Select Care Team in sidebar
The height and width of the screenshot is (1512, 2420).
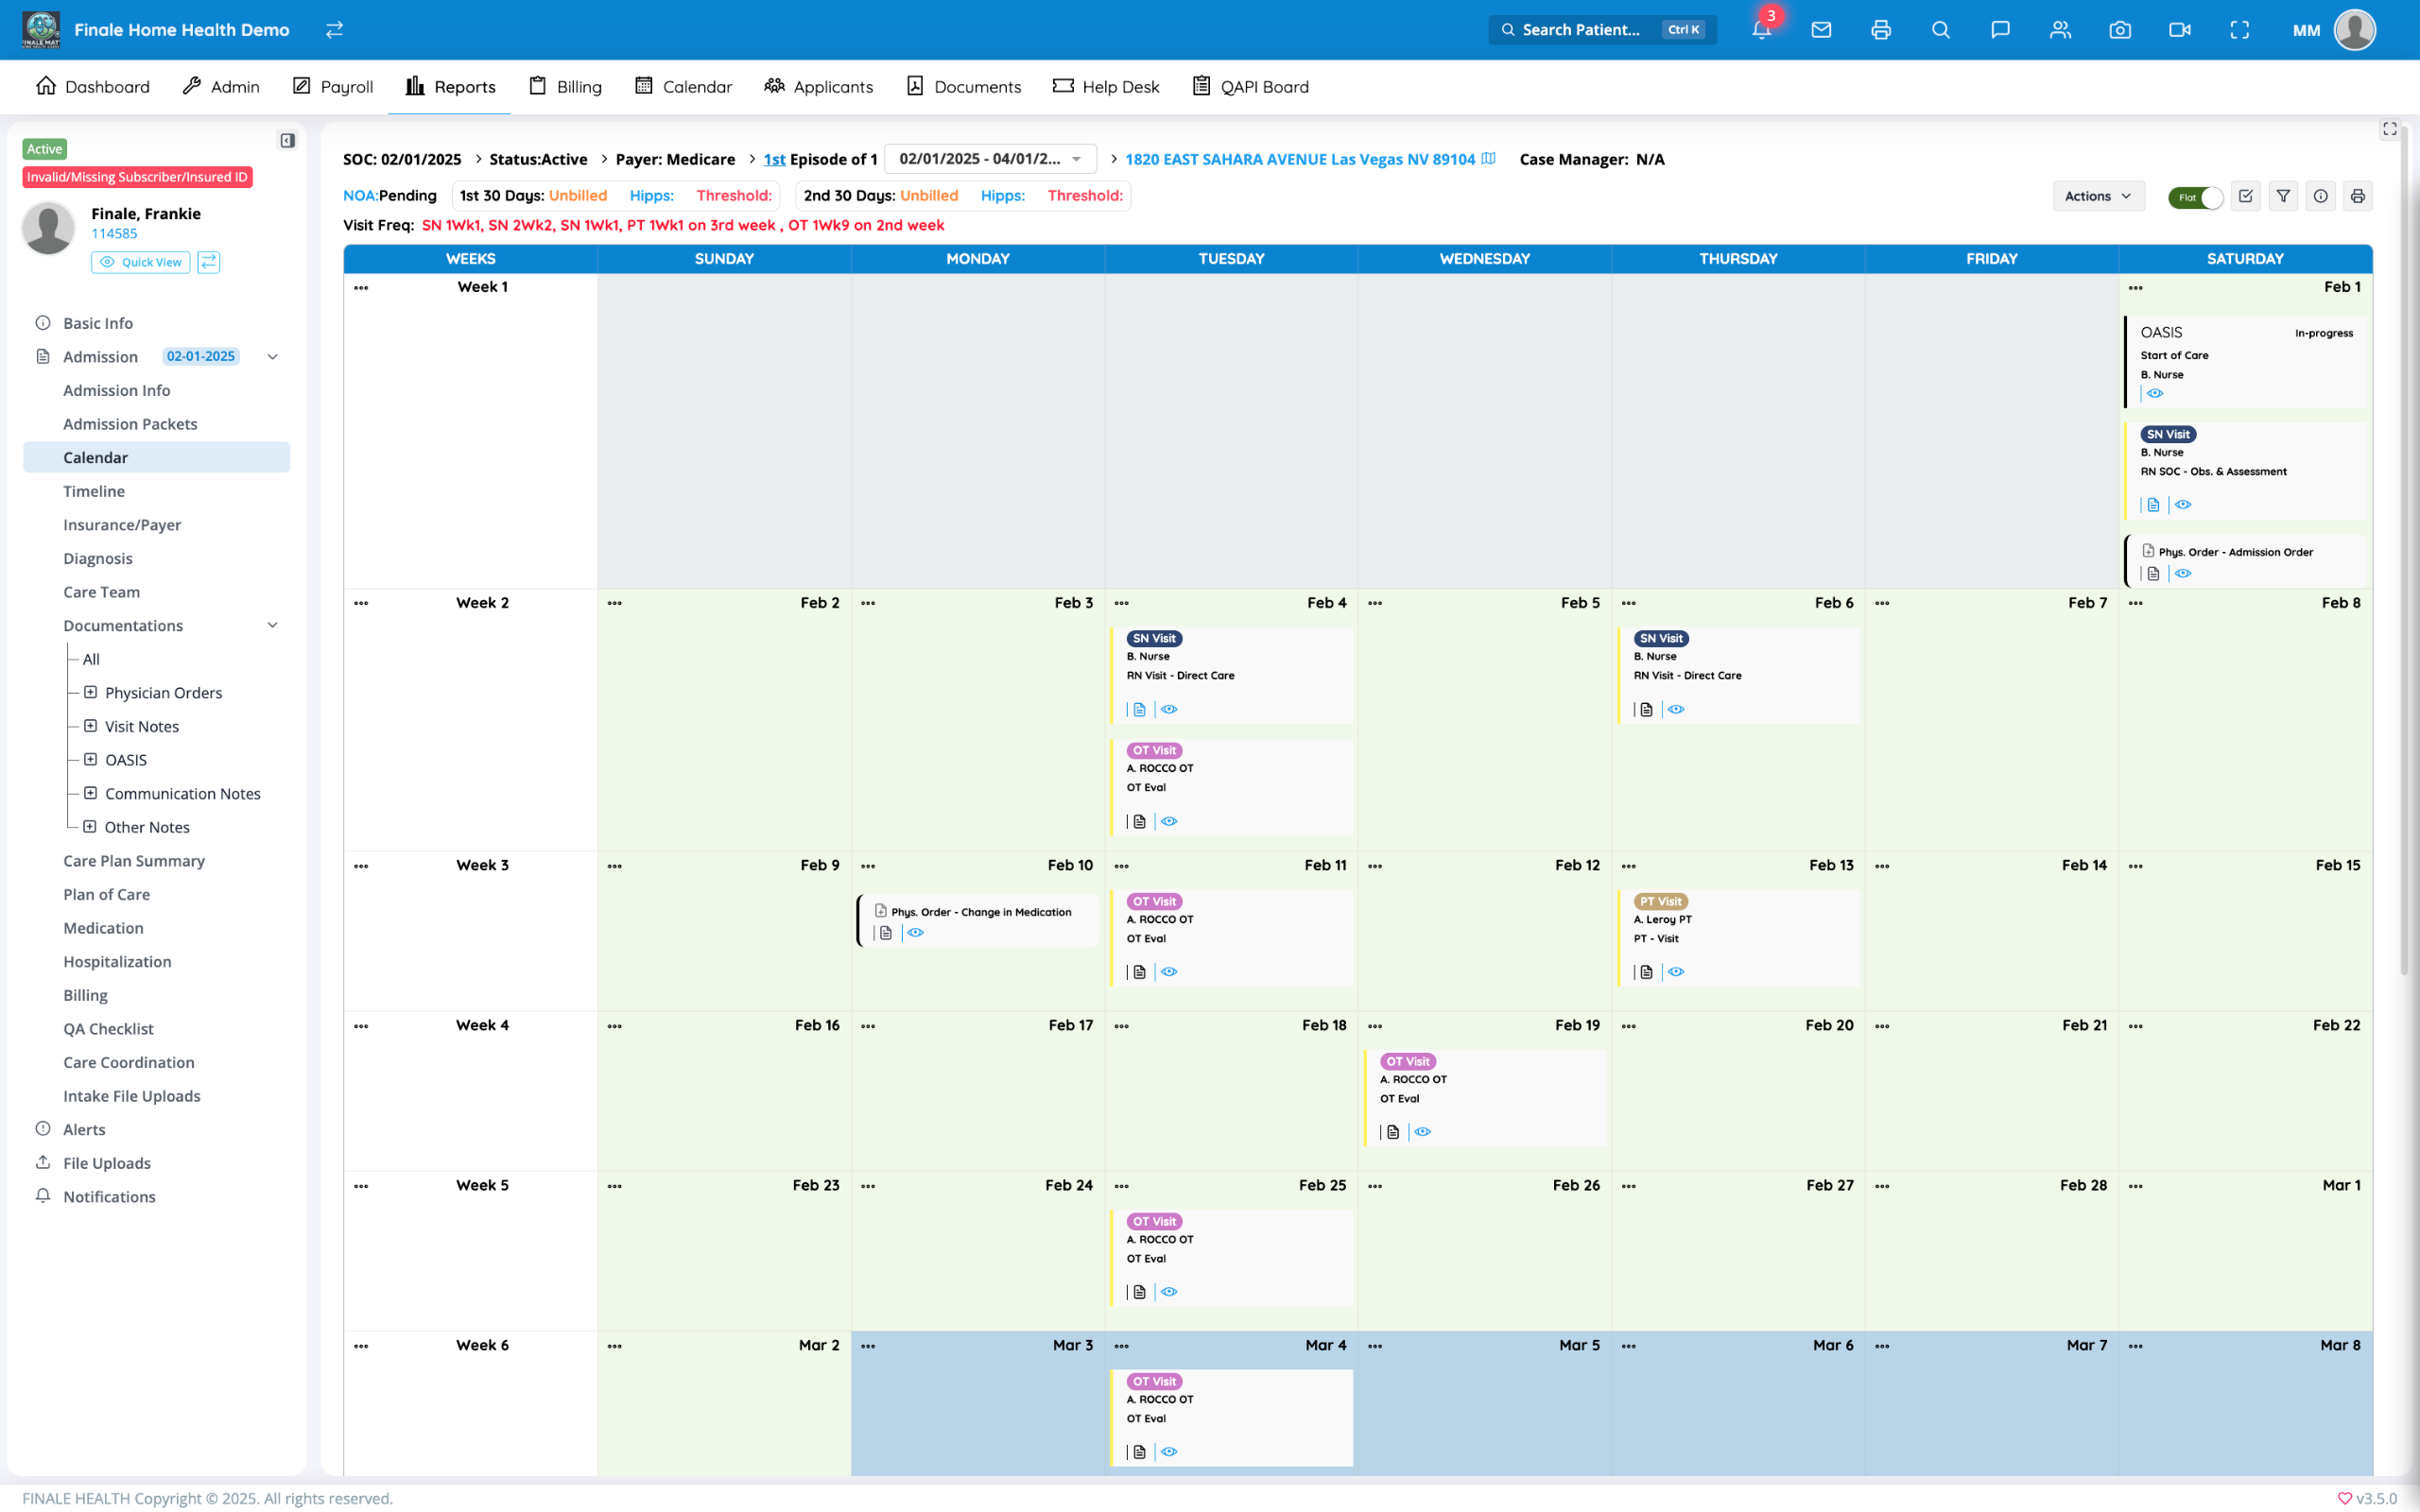click(x=101, y=592)
